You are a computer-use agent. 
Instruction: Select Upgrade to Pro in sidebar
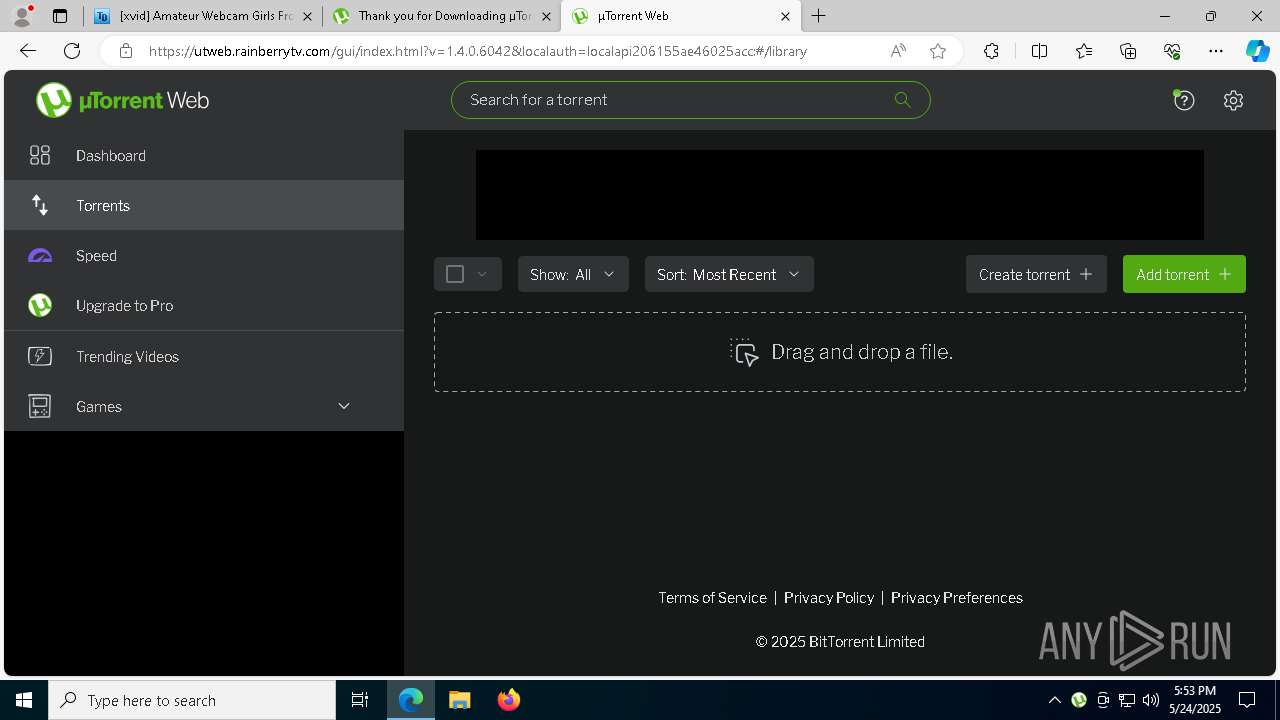204,305
